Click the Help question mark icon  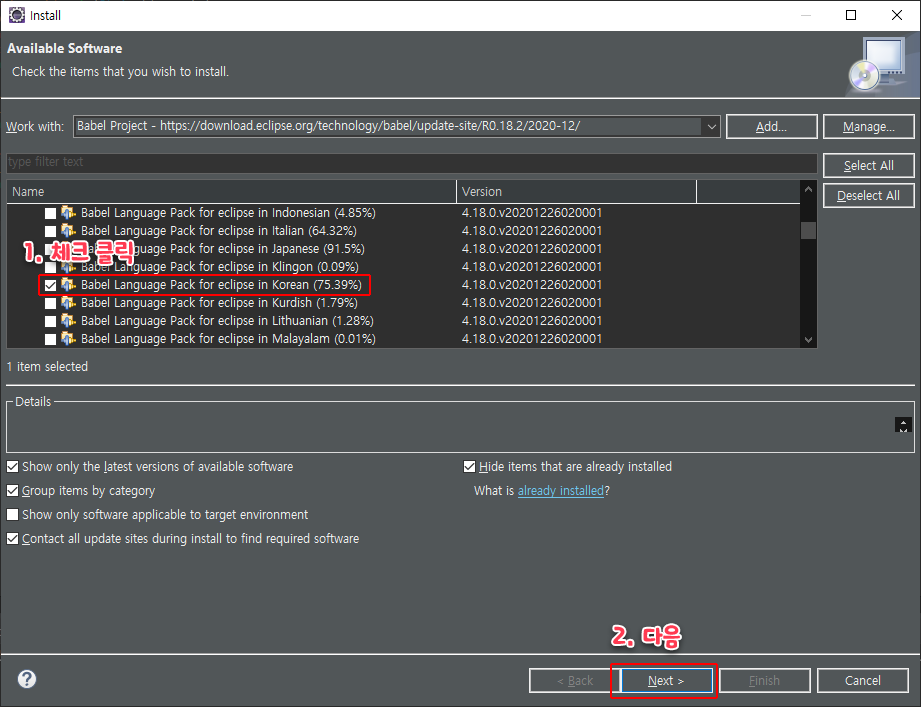pyautogui.click(x=27, y=679)
